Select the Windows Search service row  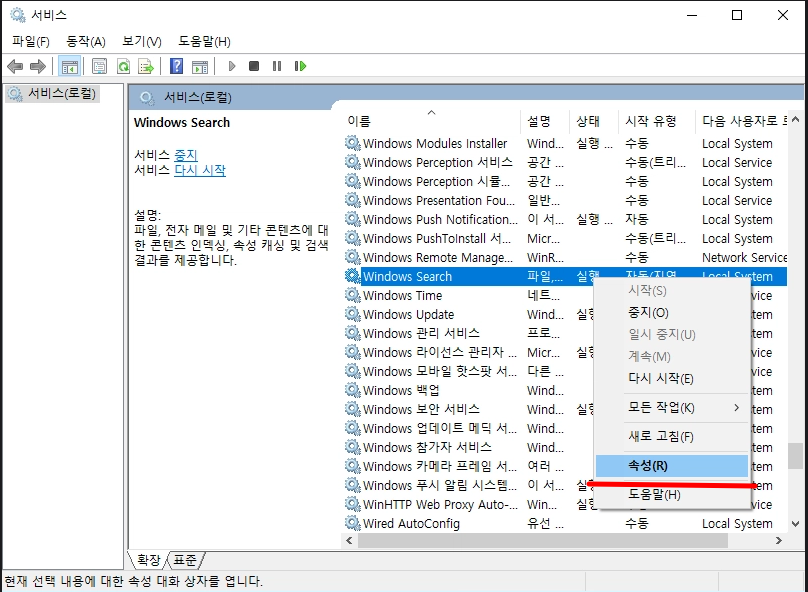pos(565,276)
